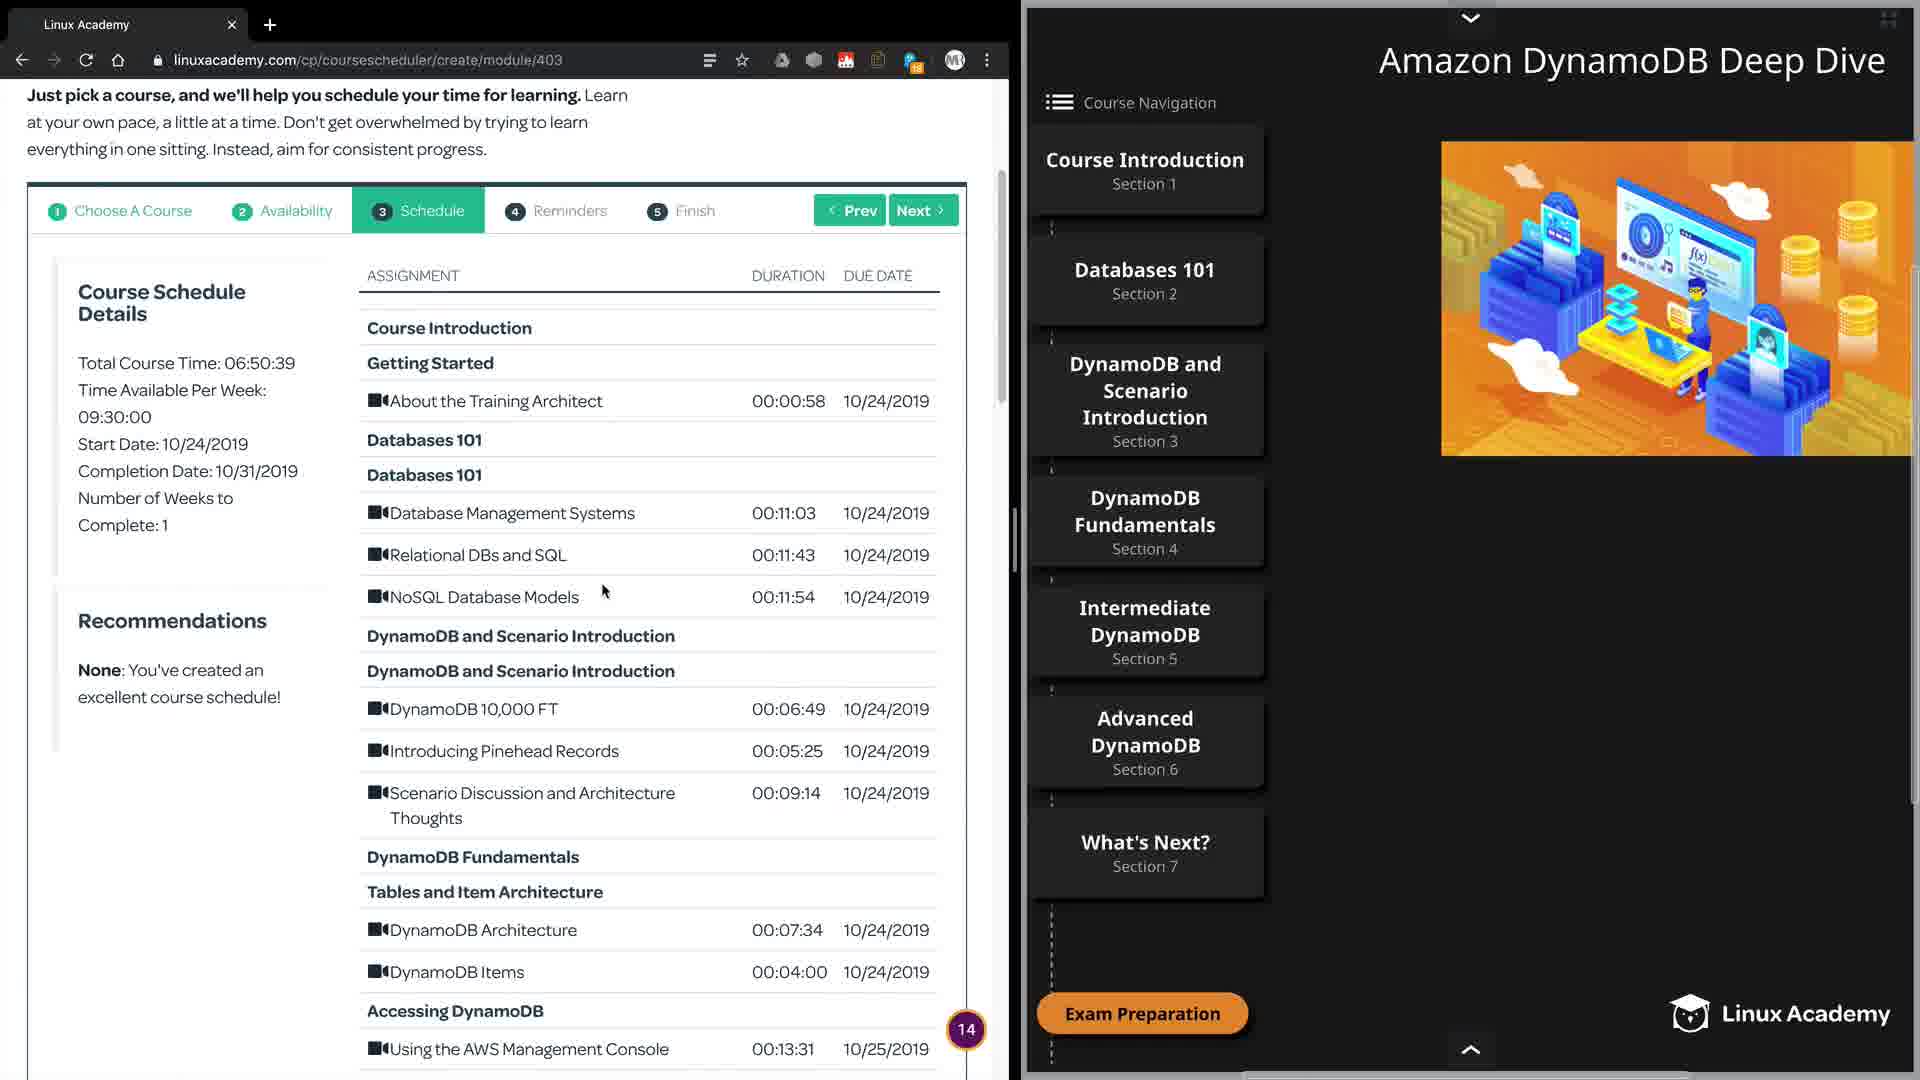Click the browser home icon
Screen dimensions: 1920x1080
[118, 60]
